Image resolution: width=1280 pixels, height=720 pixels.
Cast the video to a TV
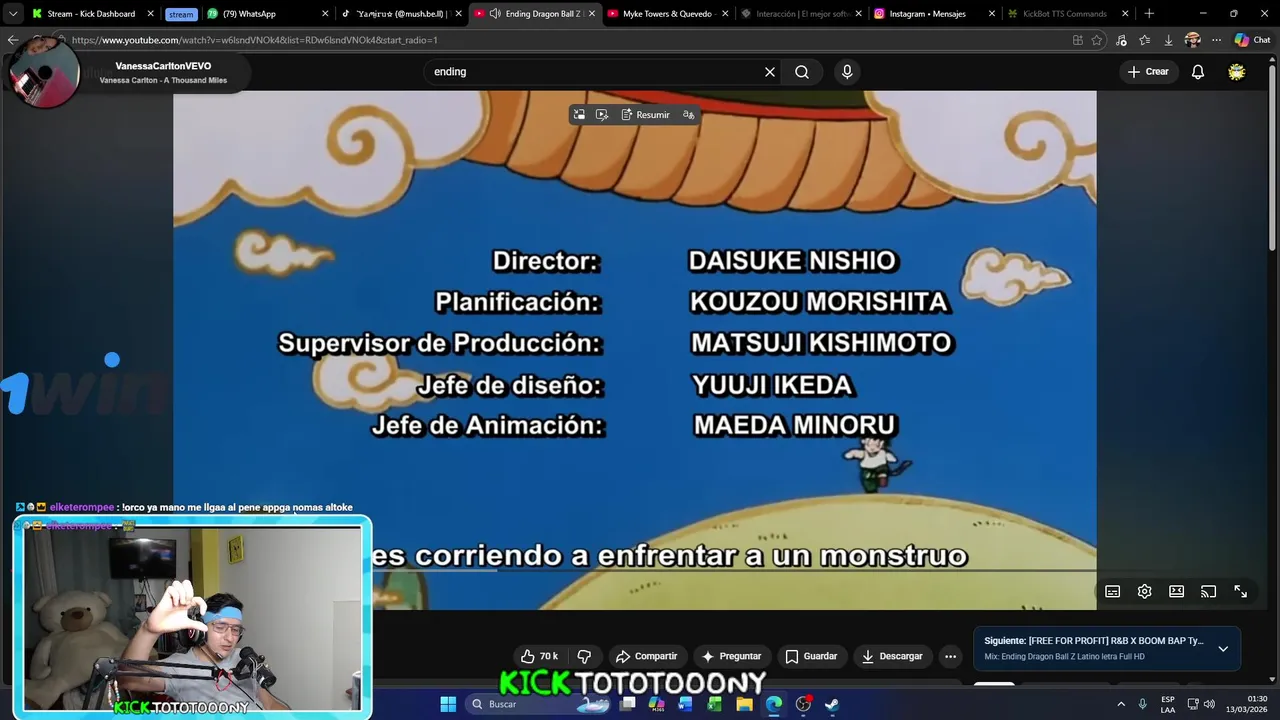coord(1208,591)
